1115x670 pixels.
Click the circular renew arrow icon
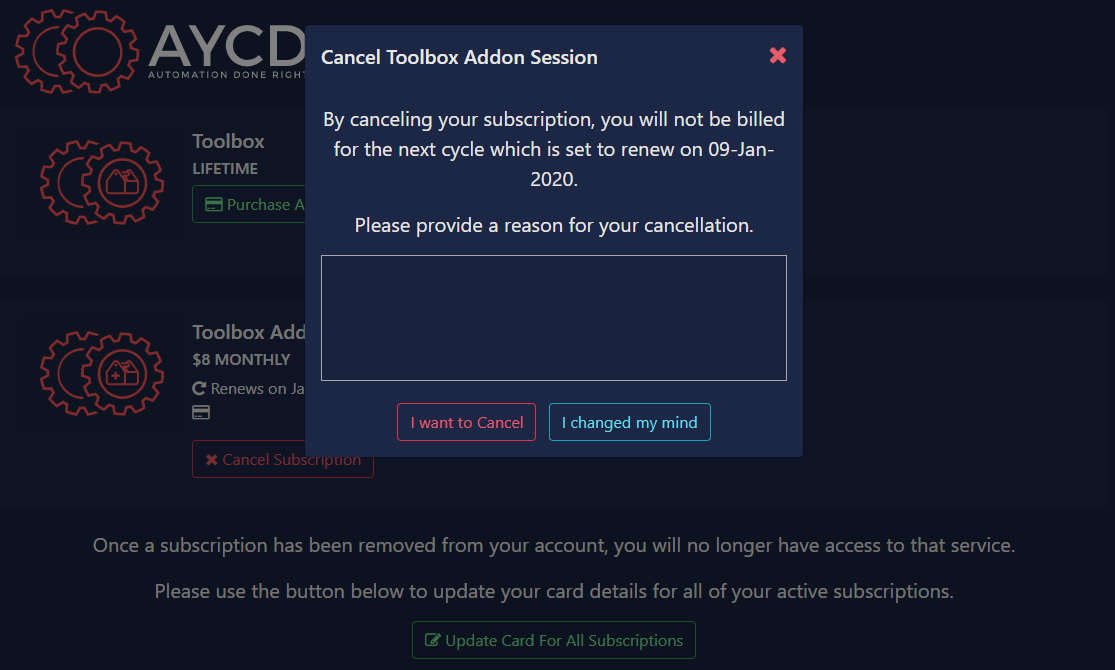point(199,388)
